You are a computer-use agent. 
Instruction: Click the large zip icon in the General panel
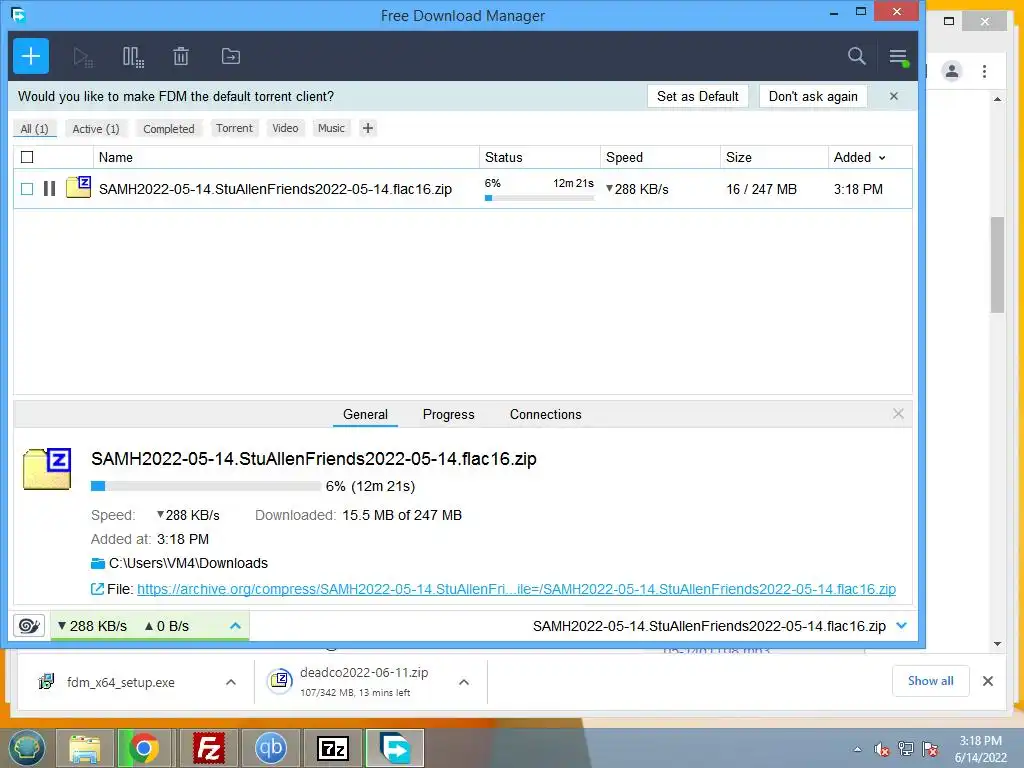(x=47, y=469)
